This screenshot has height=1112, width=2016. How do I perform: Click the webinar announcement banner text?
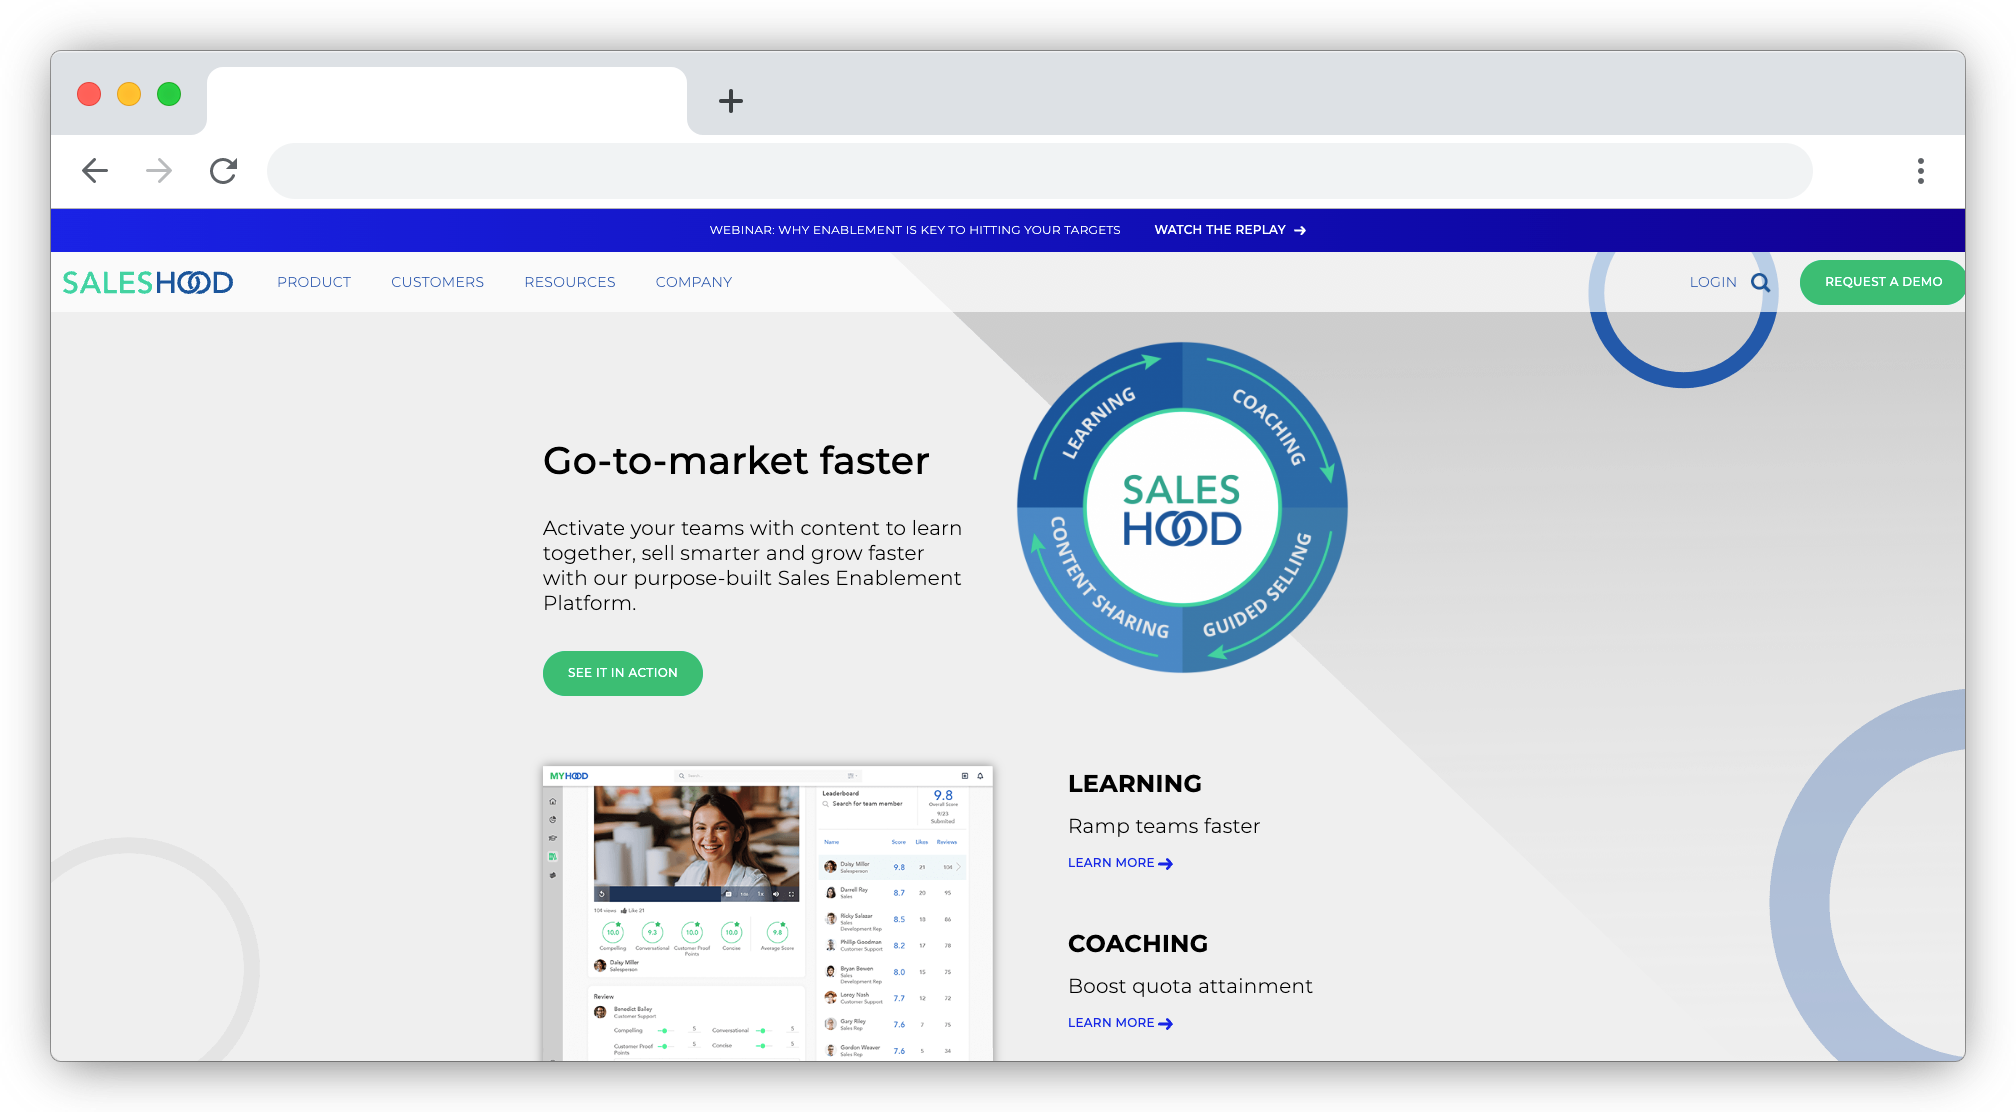915,230
